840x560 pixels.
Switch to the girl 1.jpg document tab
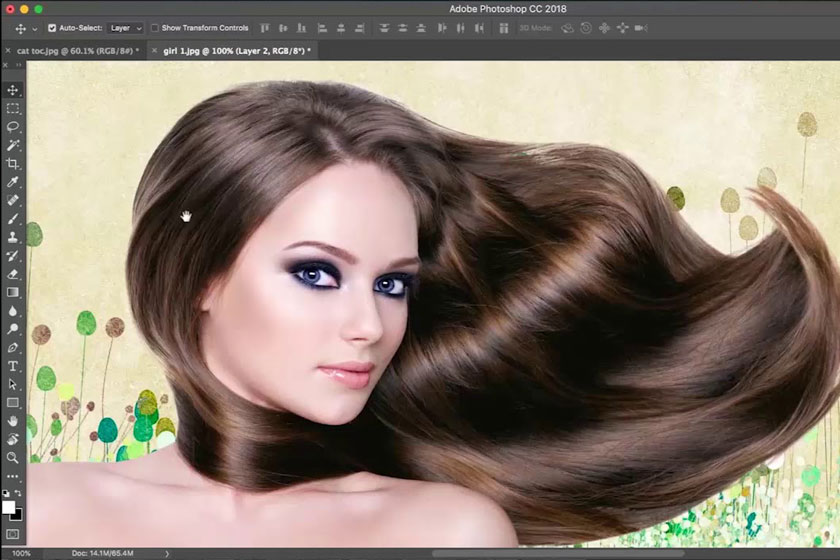(x=237, y=51)
